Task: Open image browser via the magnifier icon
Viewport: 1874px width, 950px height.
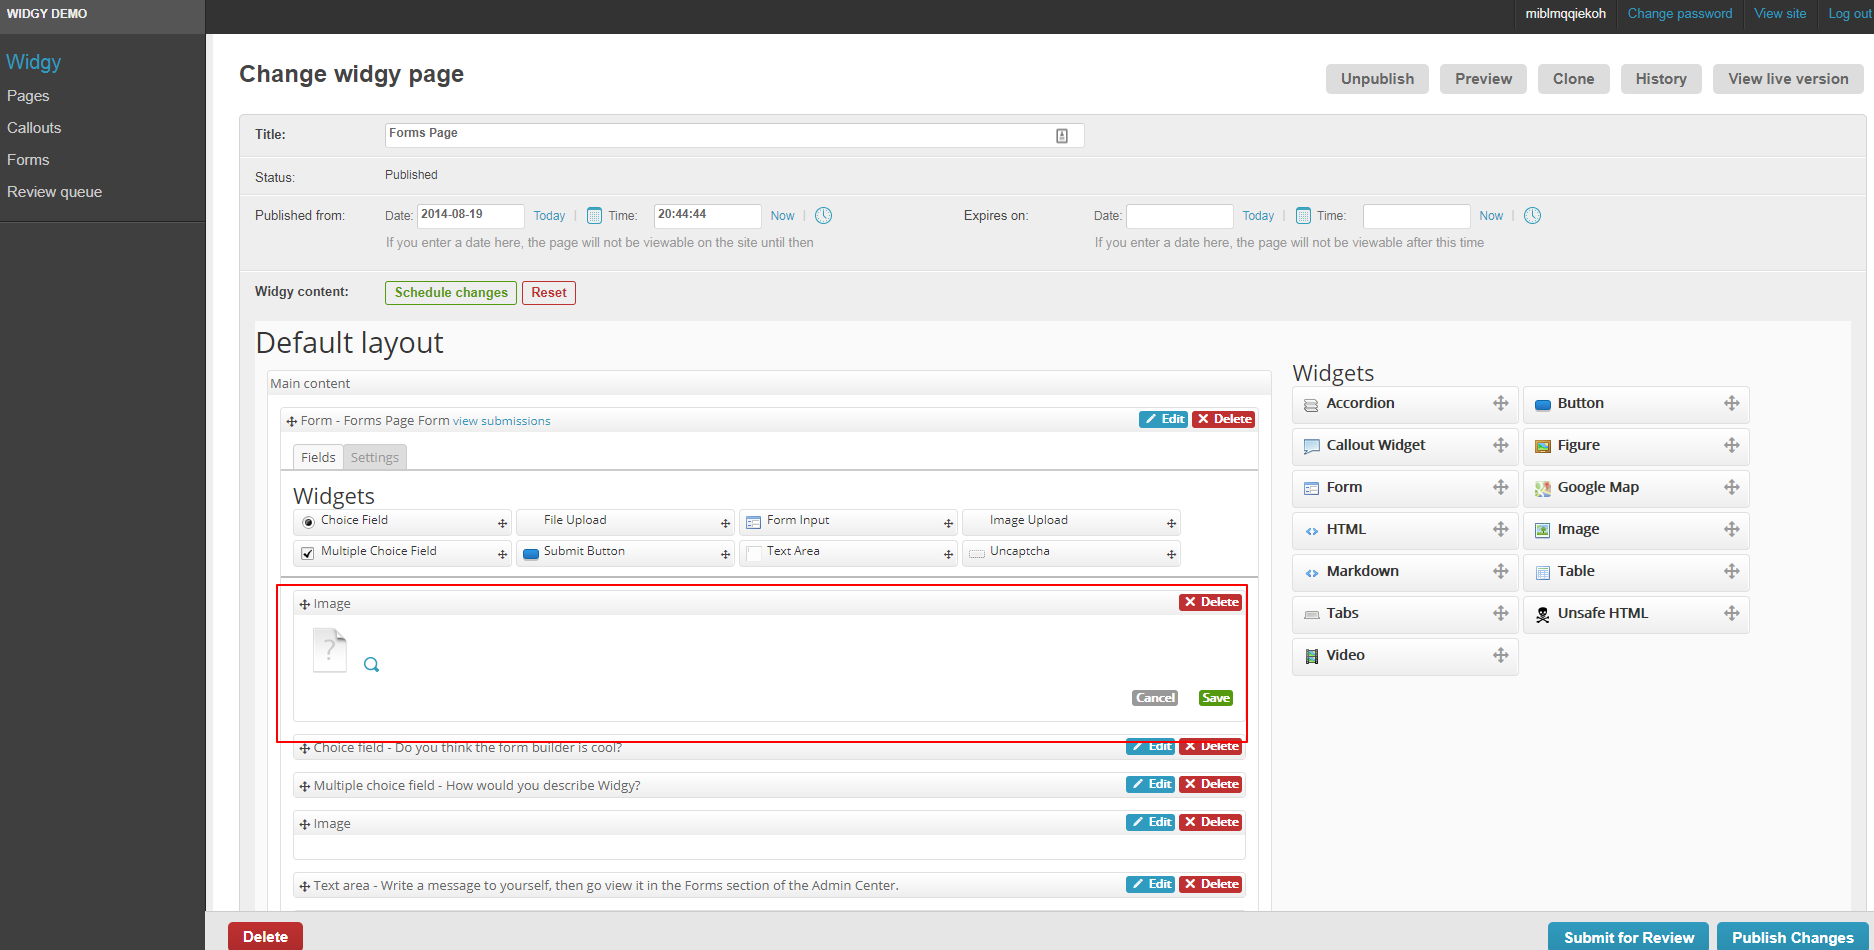Action: [x=371, y=663]
